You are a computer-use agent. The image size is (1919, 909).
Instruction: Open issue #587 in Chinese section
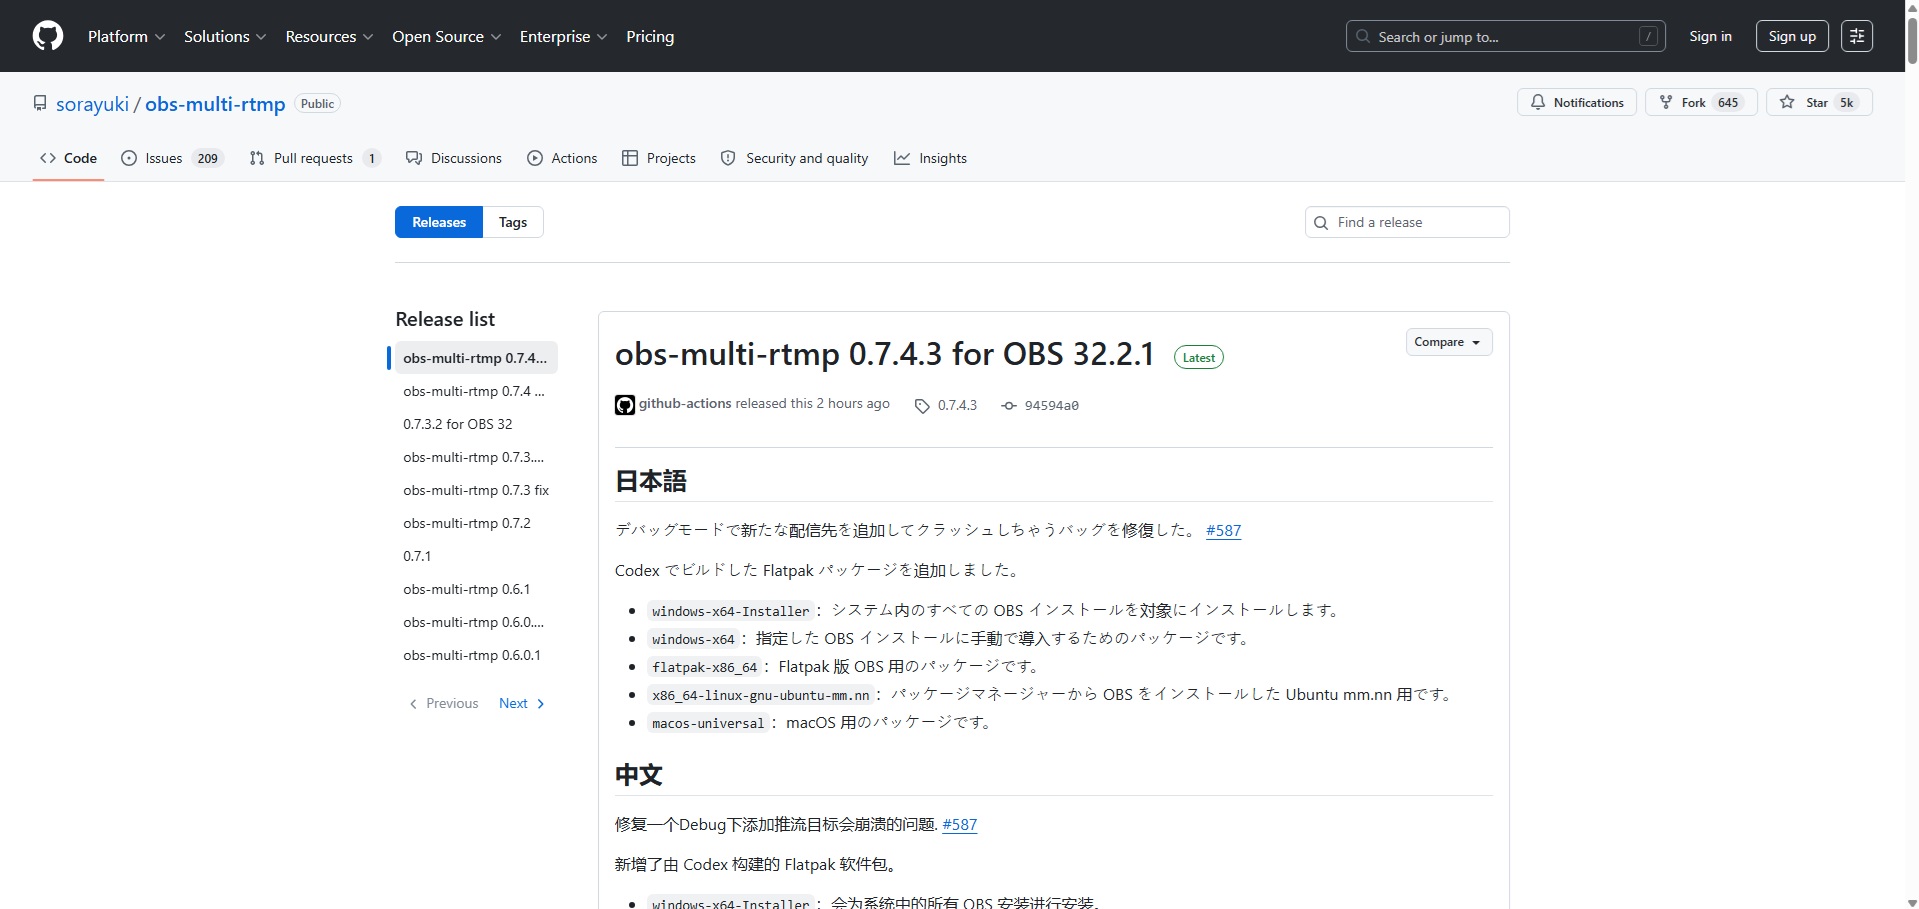(x=959, y=824)
